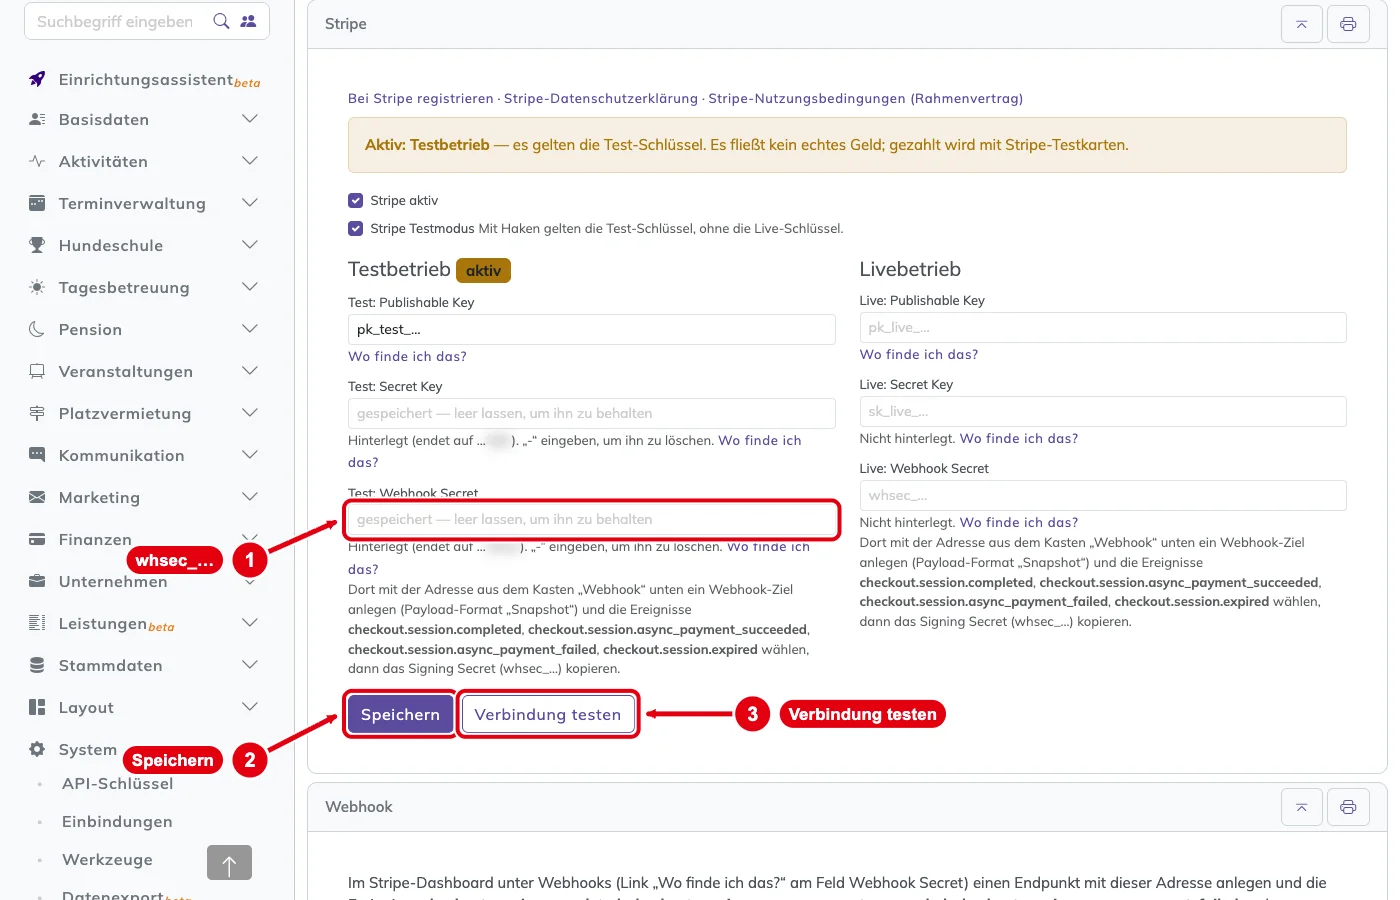Expand Marketing menu chevron

coord(250,497)
